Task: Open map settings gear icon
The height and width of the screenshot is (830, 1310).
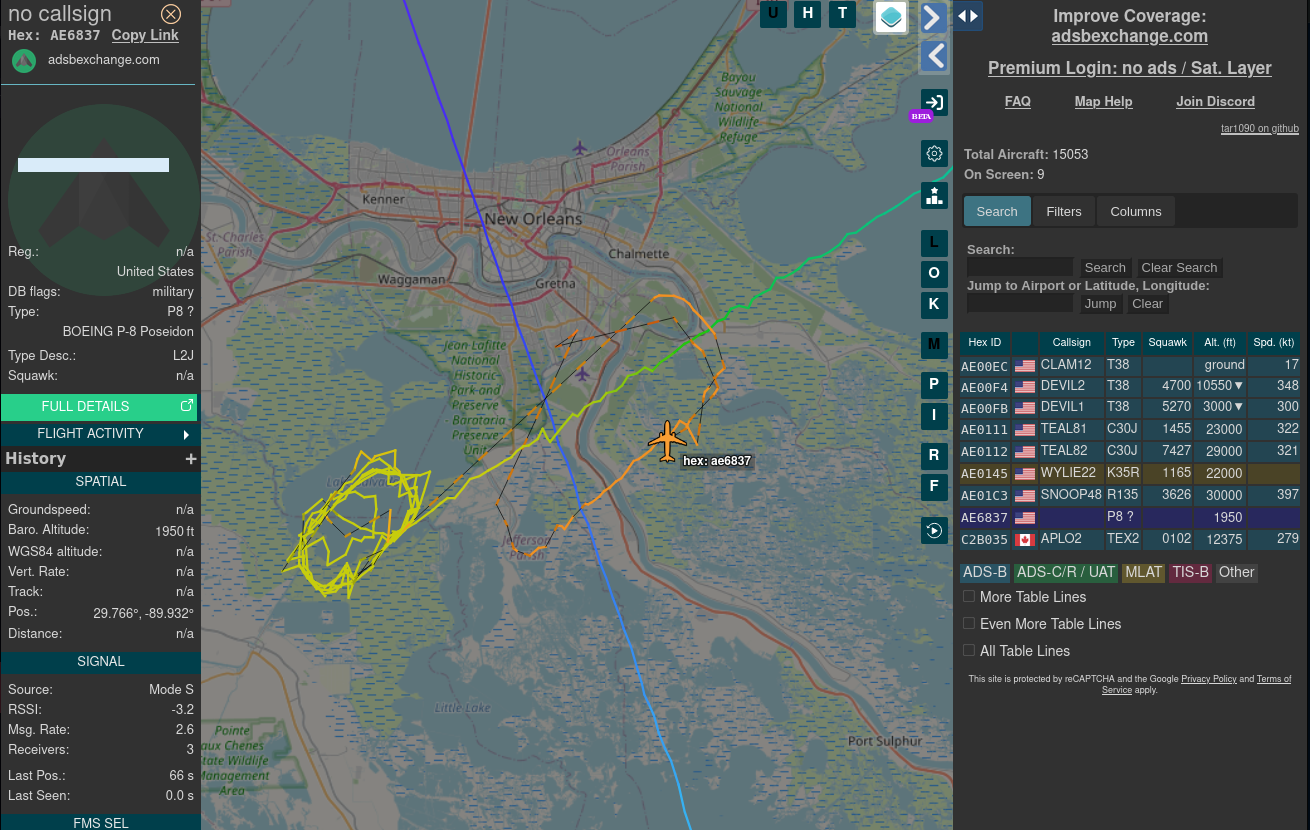Action: pos(934,153)
